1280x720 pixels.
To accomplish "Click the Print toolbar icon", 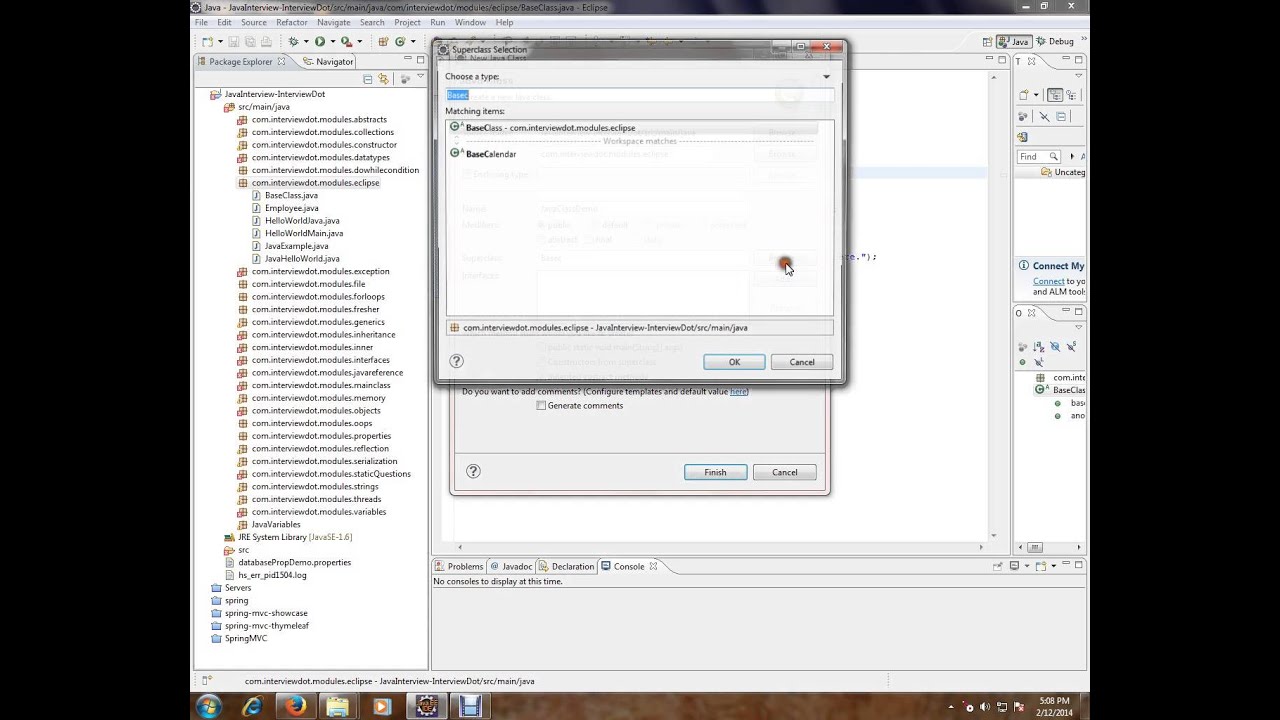I will [266, 42].
